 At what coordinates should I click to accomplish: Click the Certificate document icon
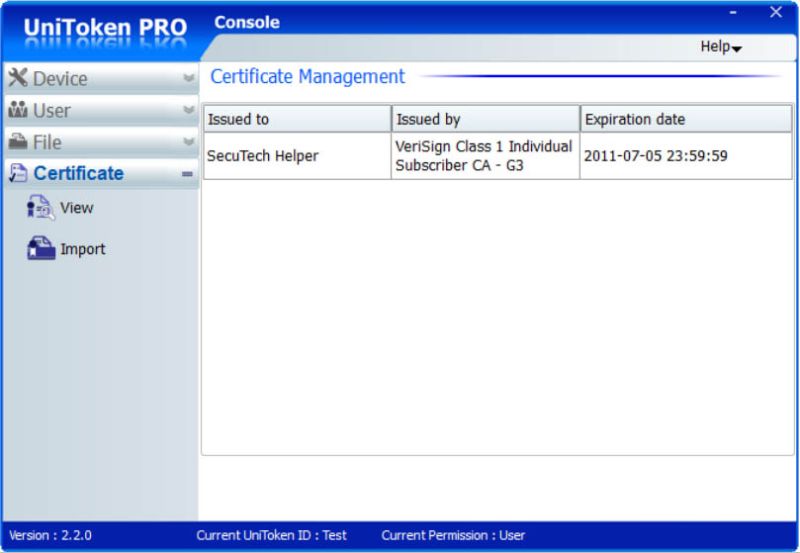18,173
